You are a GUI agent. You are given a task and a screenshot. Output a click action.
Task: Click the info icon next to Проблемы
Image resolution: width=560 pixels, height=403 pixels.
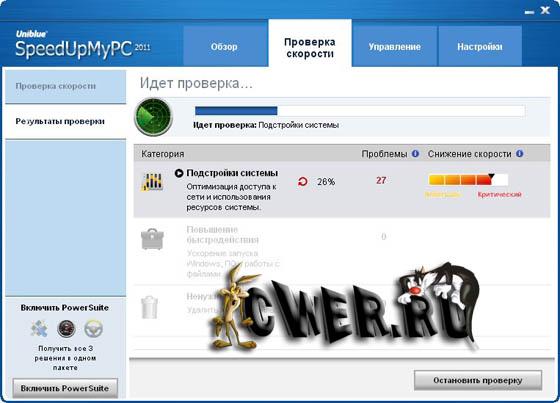(415, 154)
